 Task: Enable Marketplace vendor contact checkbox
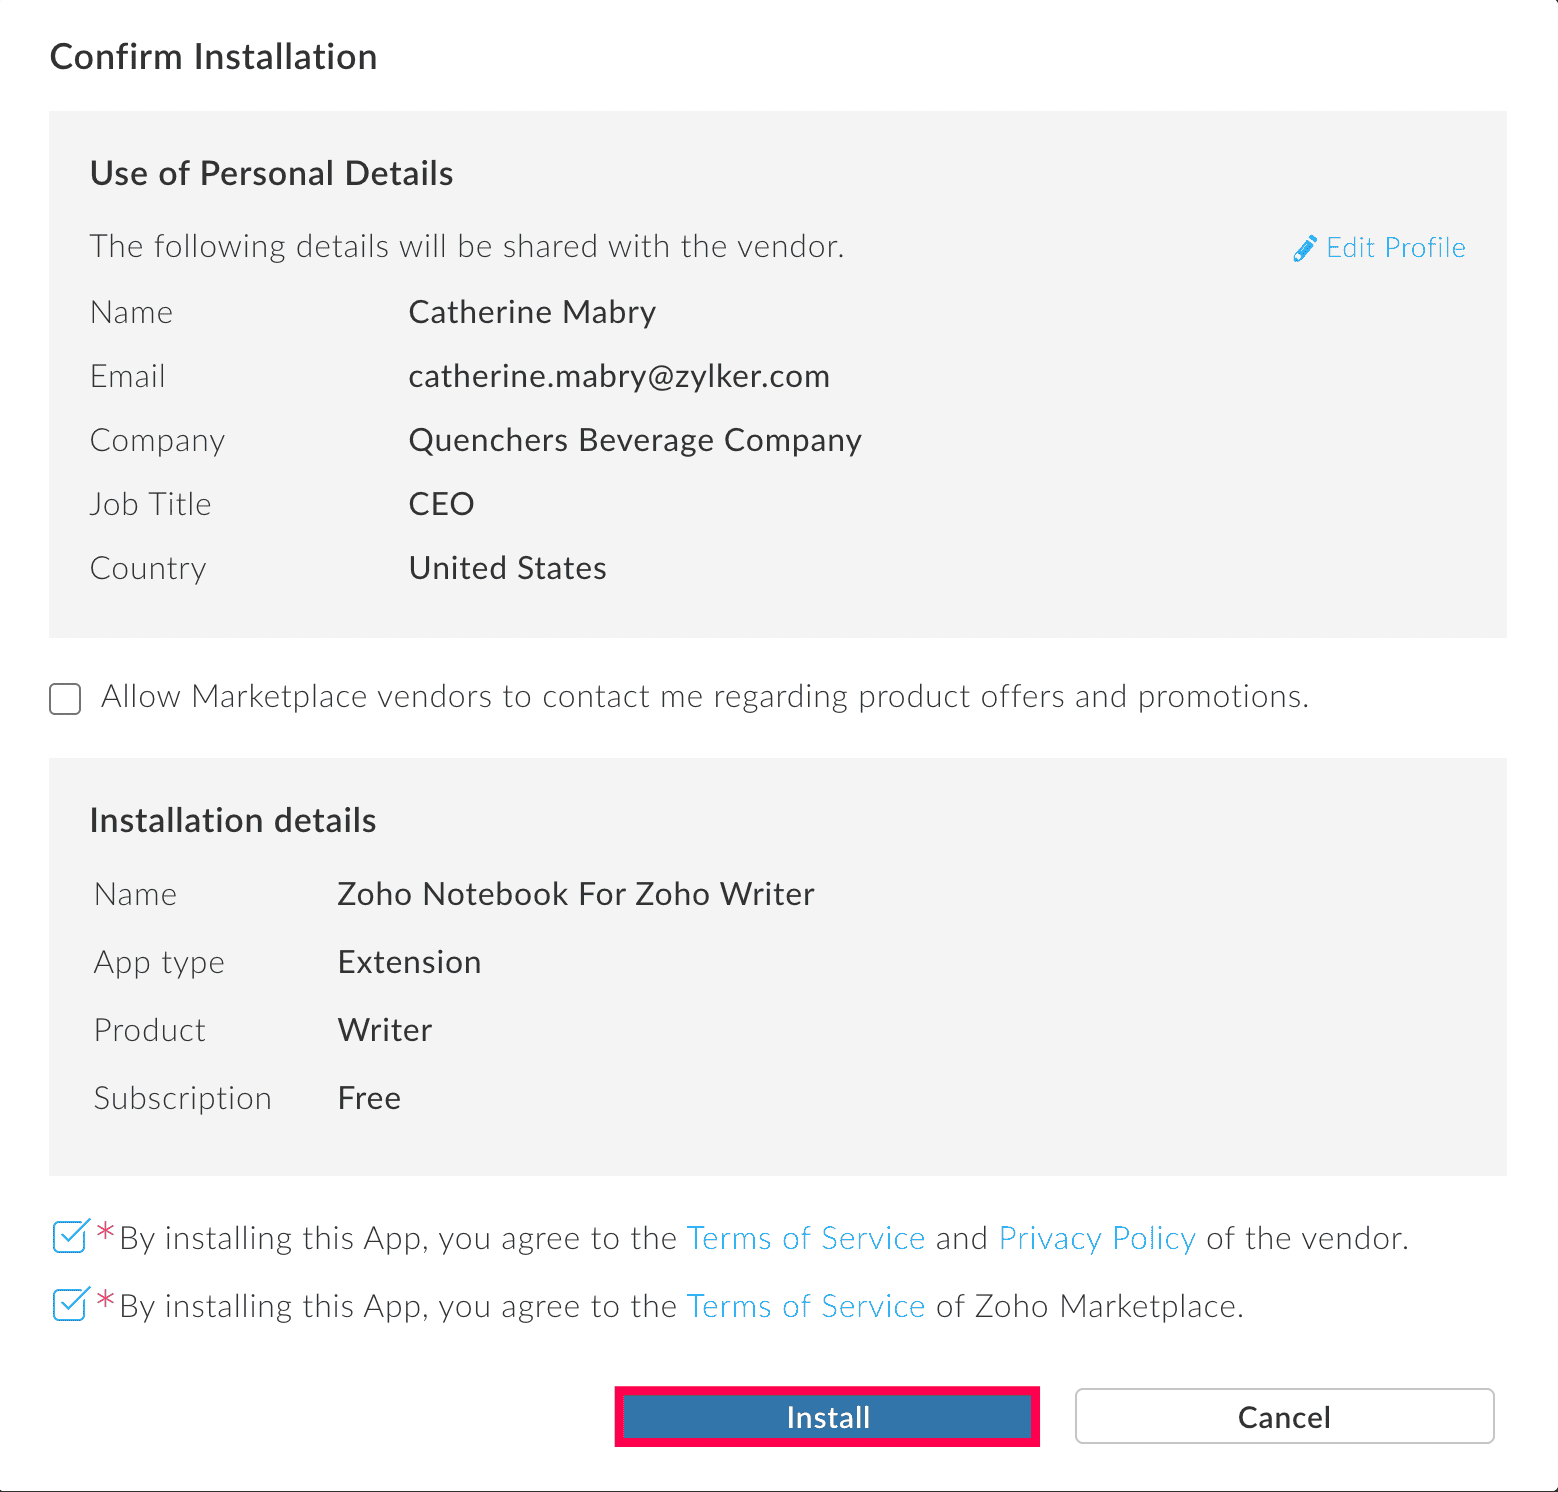click(x=66, y=699)
